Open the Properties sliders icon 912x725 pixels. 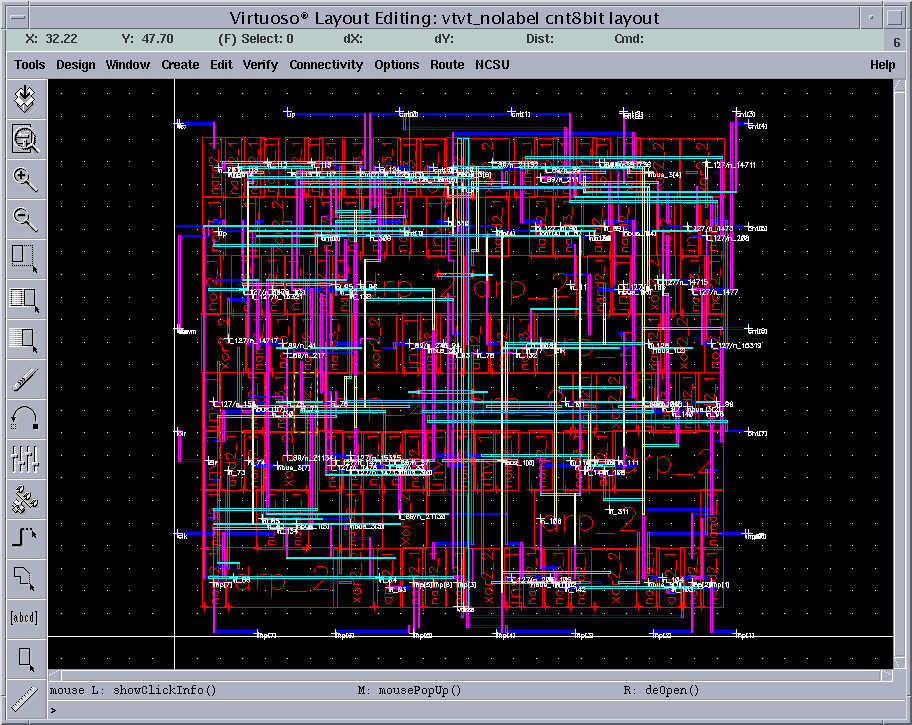pyautogui.click(x=25, y=458)
